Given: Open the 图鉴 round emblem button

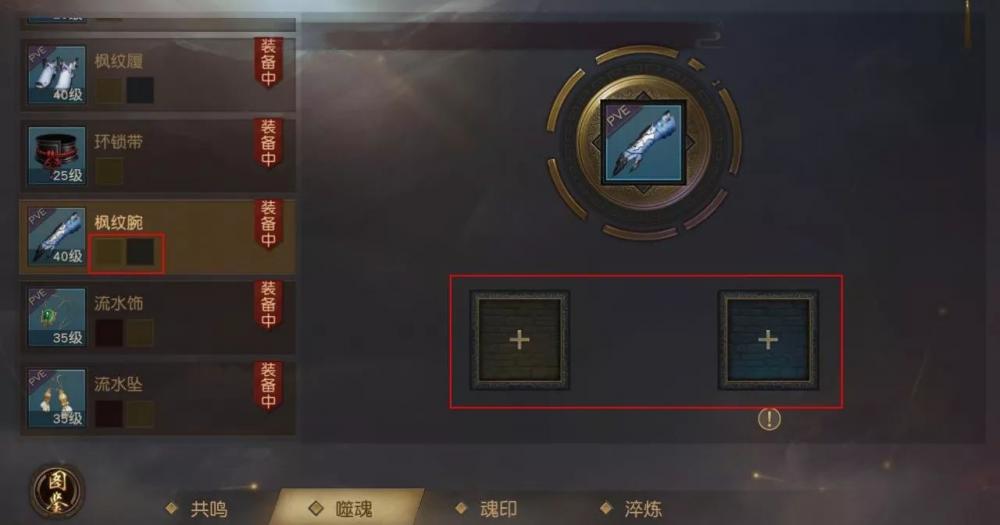Looking at the screenshot, I should click(x=57, y=491).
